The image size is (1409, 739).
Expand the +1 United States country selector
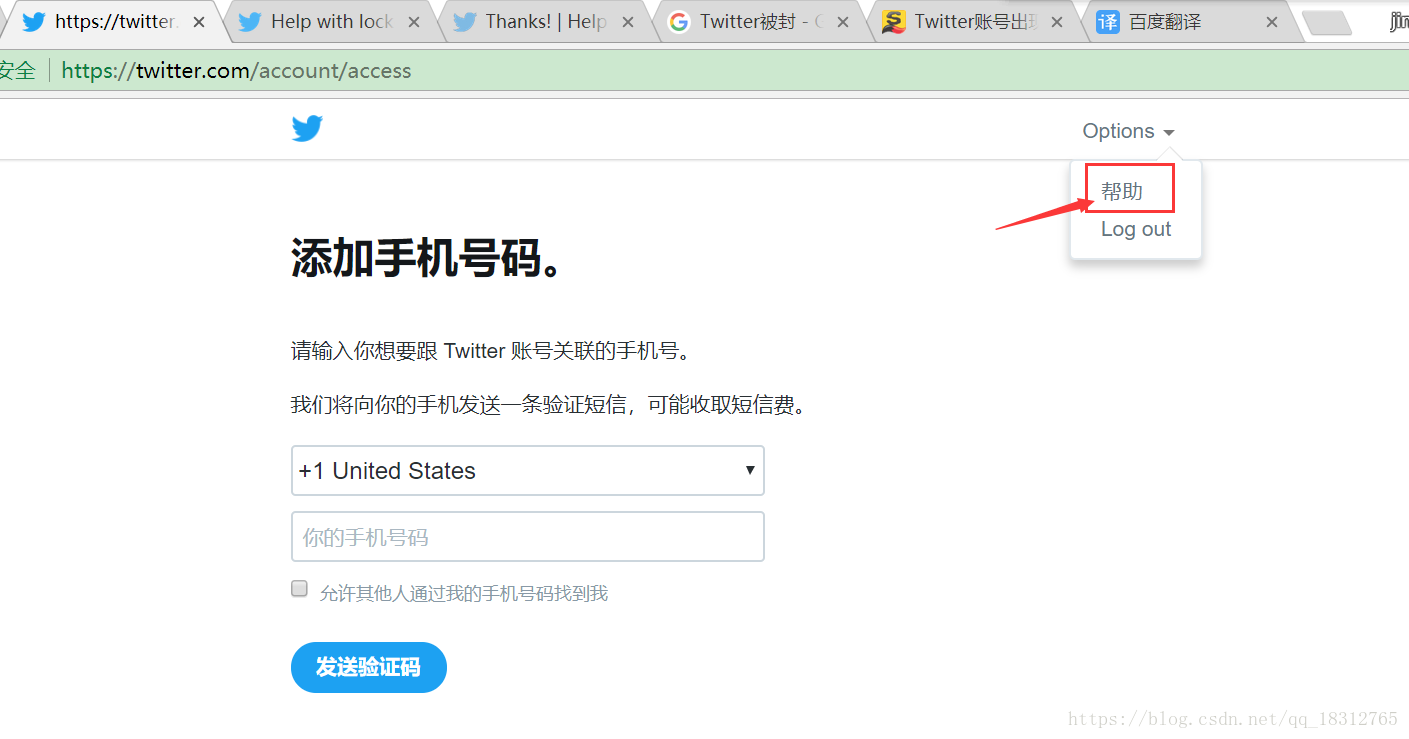(528, 471)
